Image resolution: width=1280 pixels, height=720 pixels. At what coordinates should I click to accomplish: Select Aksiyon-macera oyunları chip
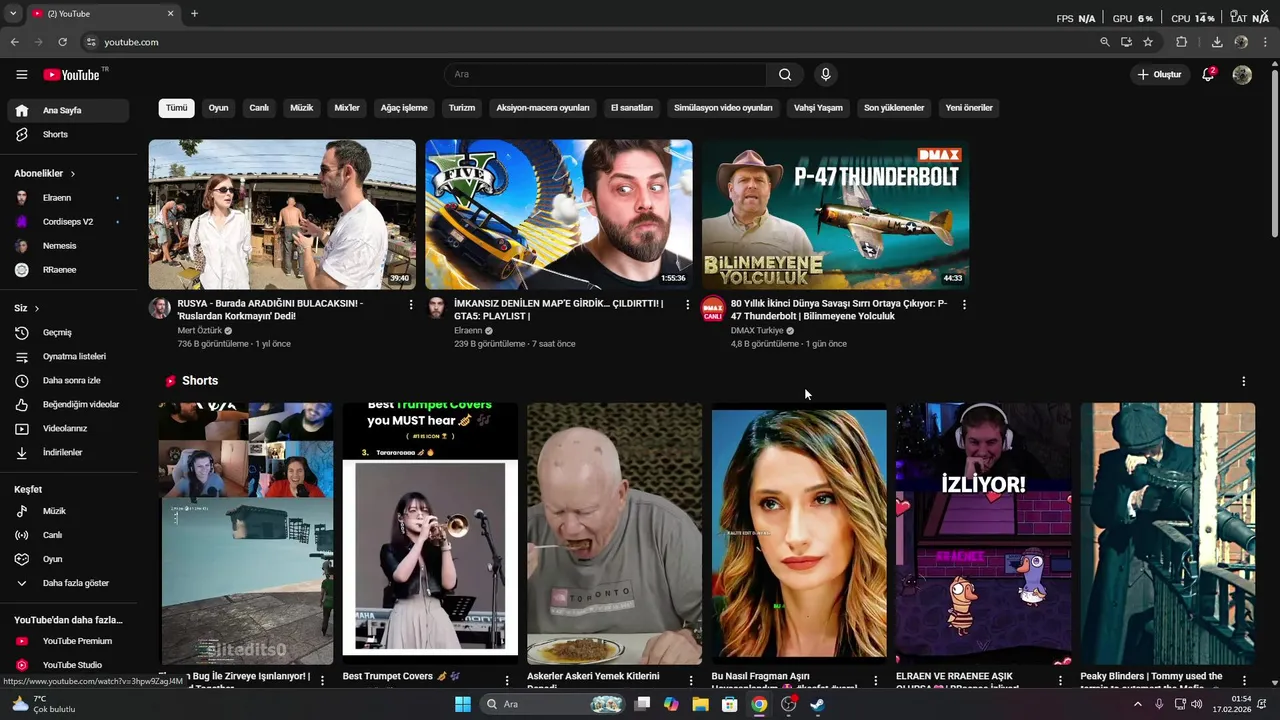[x=543, y=108]
